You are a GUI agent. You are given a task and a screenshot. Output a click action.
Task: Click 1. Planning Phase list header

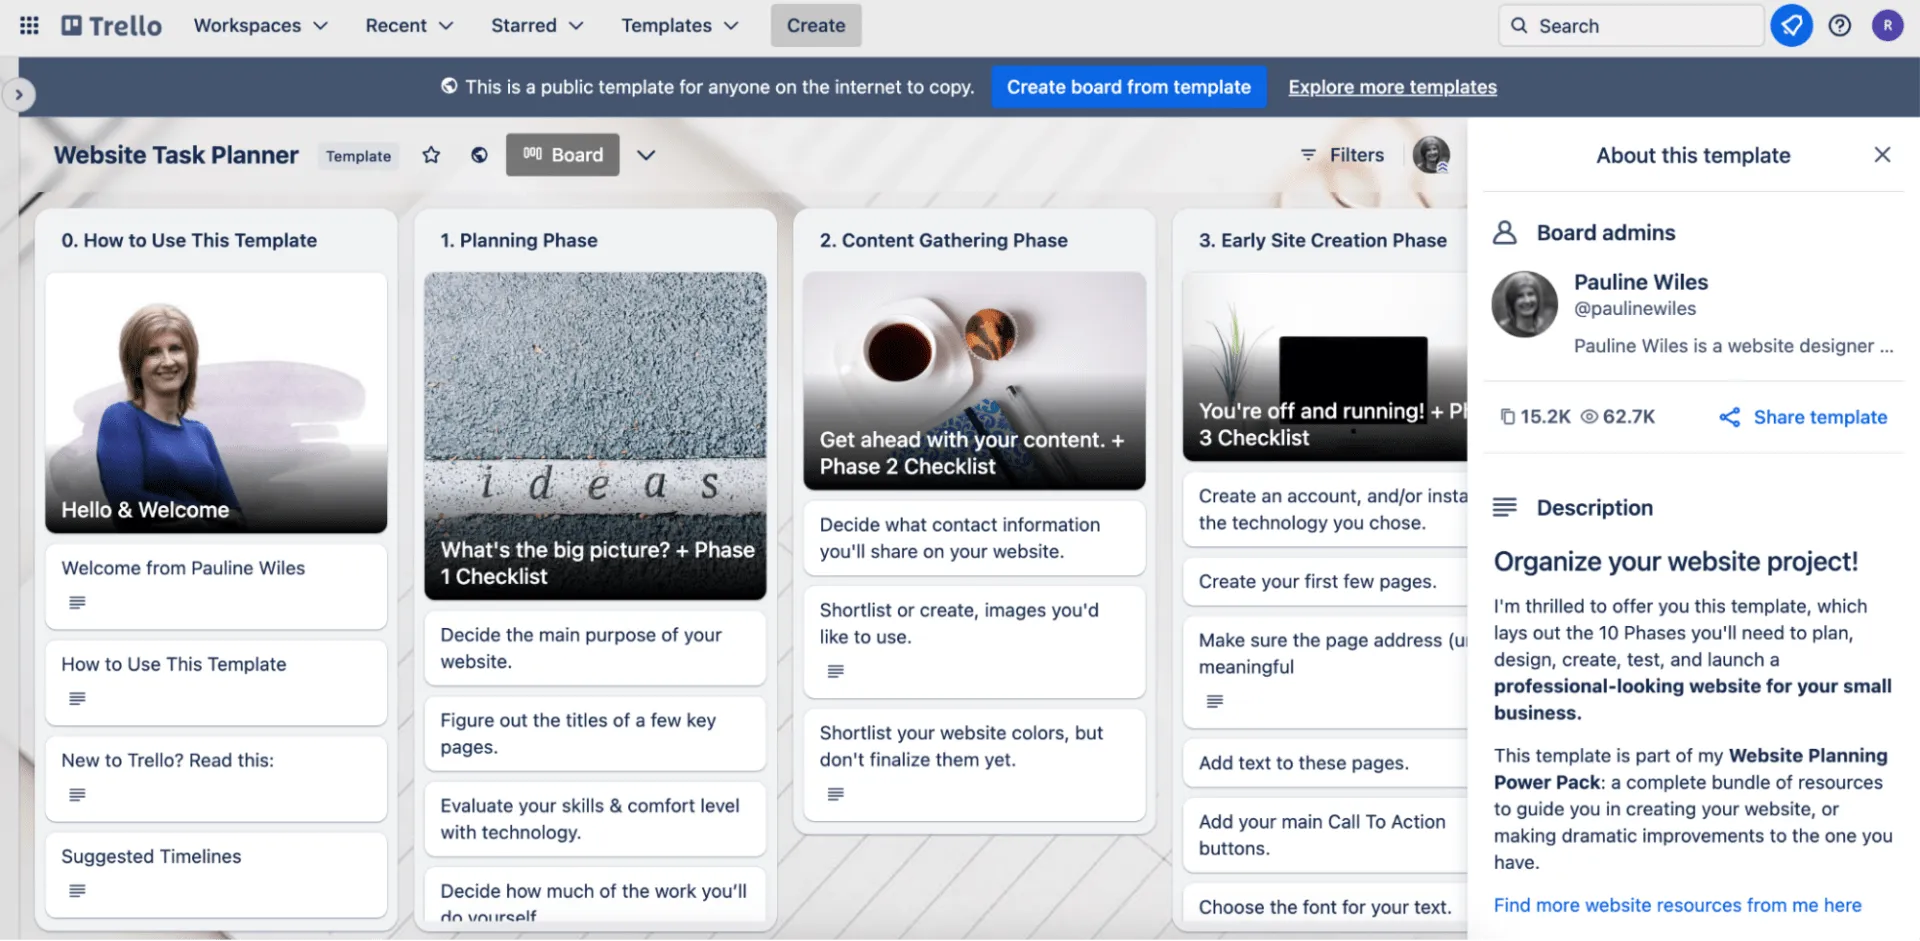tap(519, 240)
